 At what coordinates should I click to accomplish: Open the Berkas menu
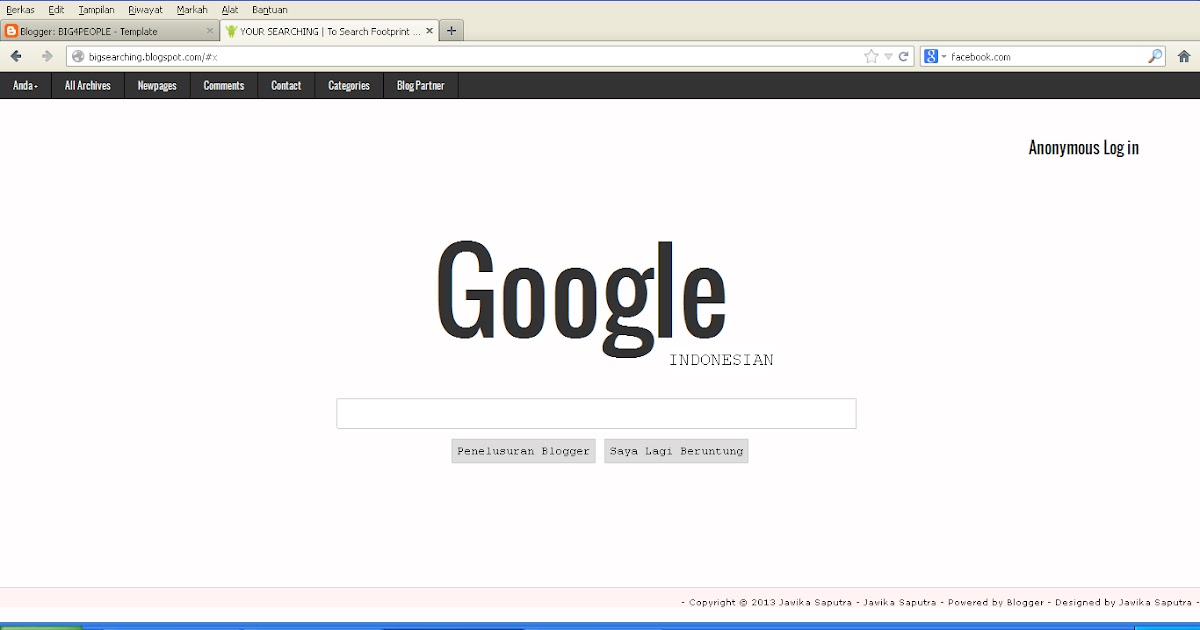[20, 9]
